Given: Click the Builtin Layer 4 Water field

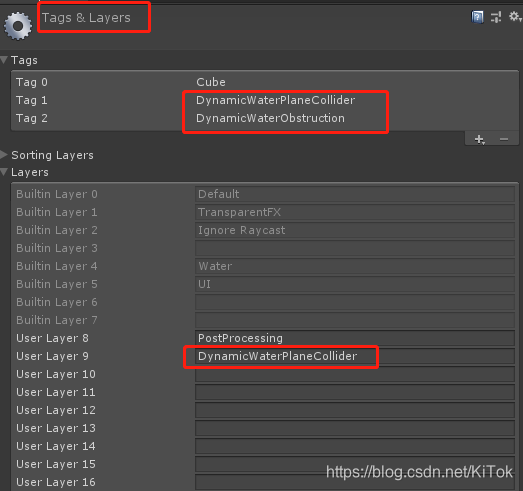Looking at the screenshot, I should coord(355,266).
